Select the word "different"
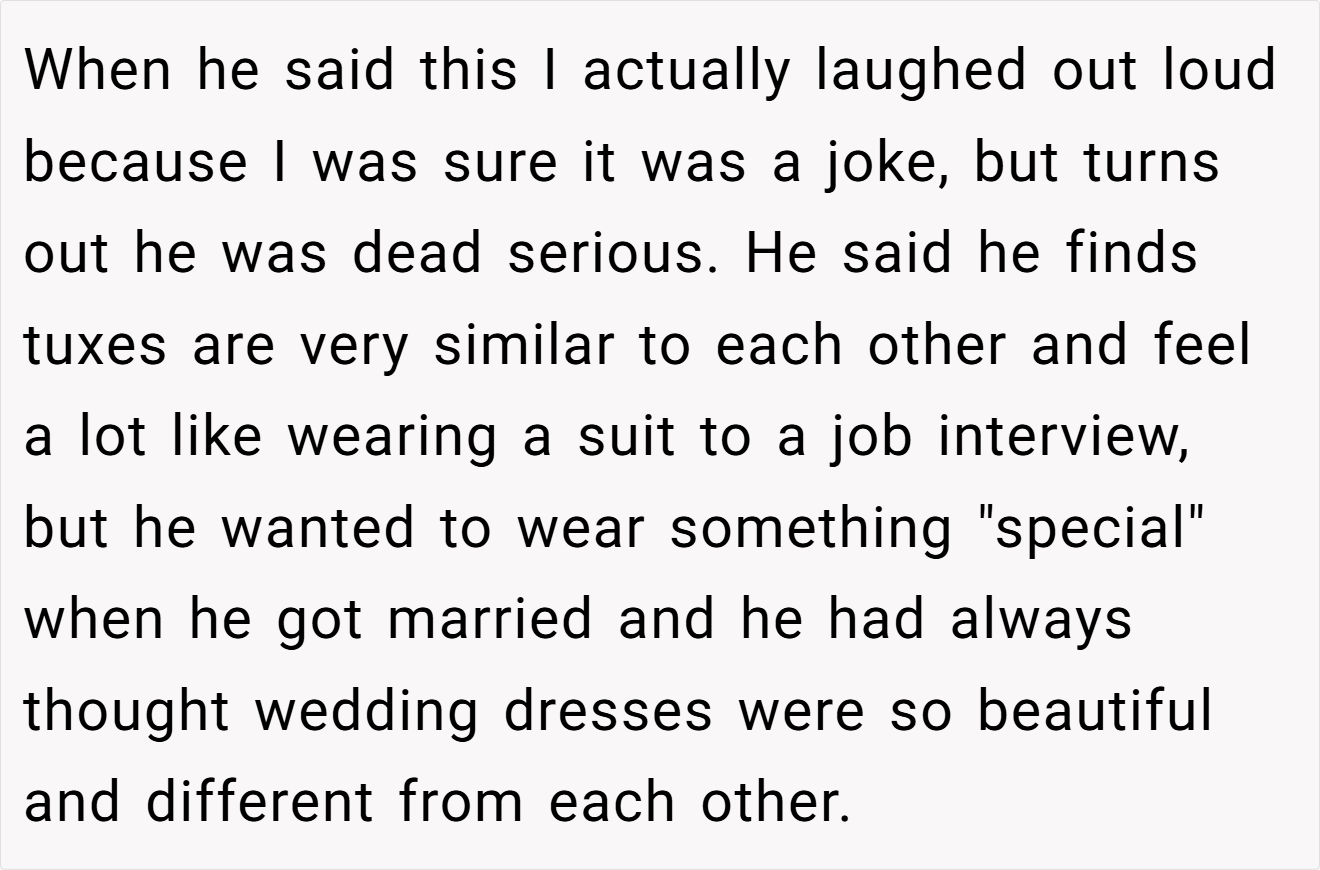Image resolution: width=1320 pixels, height=870 pixels. pos(259,804)
